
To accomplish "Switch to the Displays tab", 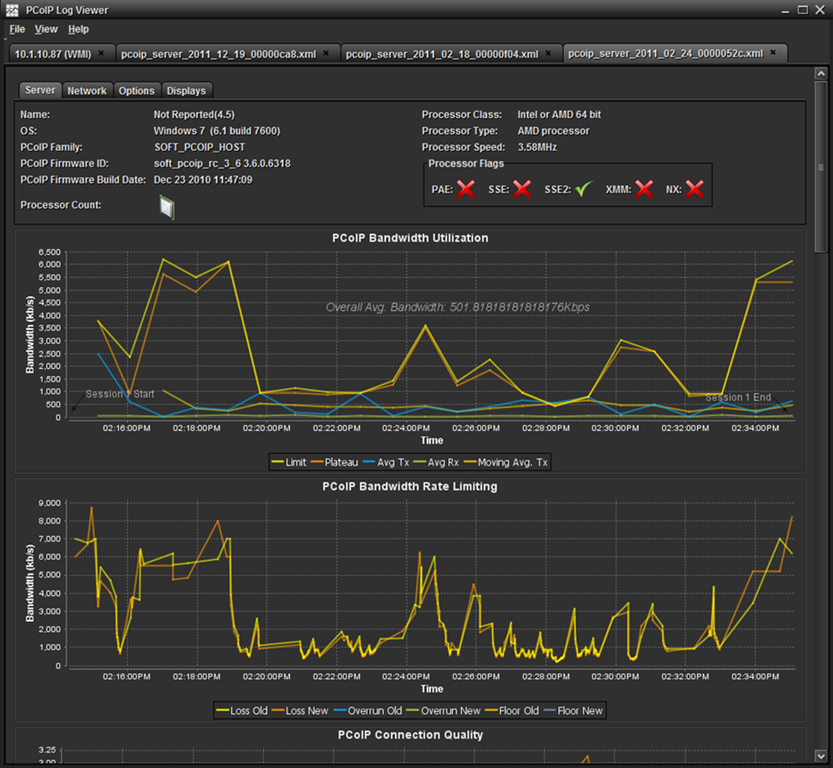I will [186, 91].
